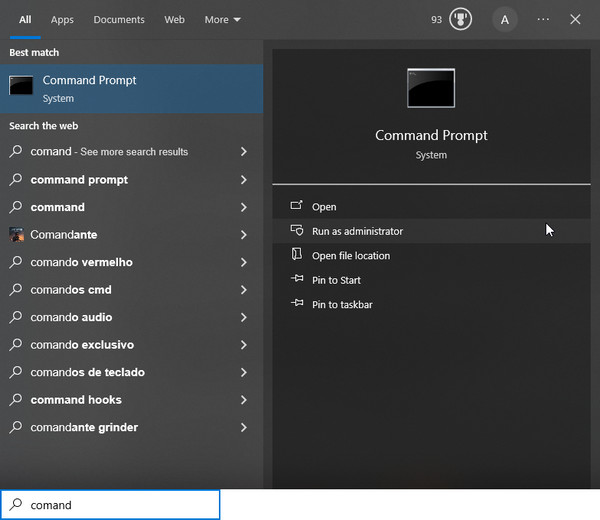Image resolution: width=600 pixels, height=520 pixels.
Task: Click the large Command Prompt preview icon
Action: tap(431, 88)
